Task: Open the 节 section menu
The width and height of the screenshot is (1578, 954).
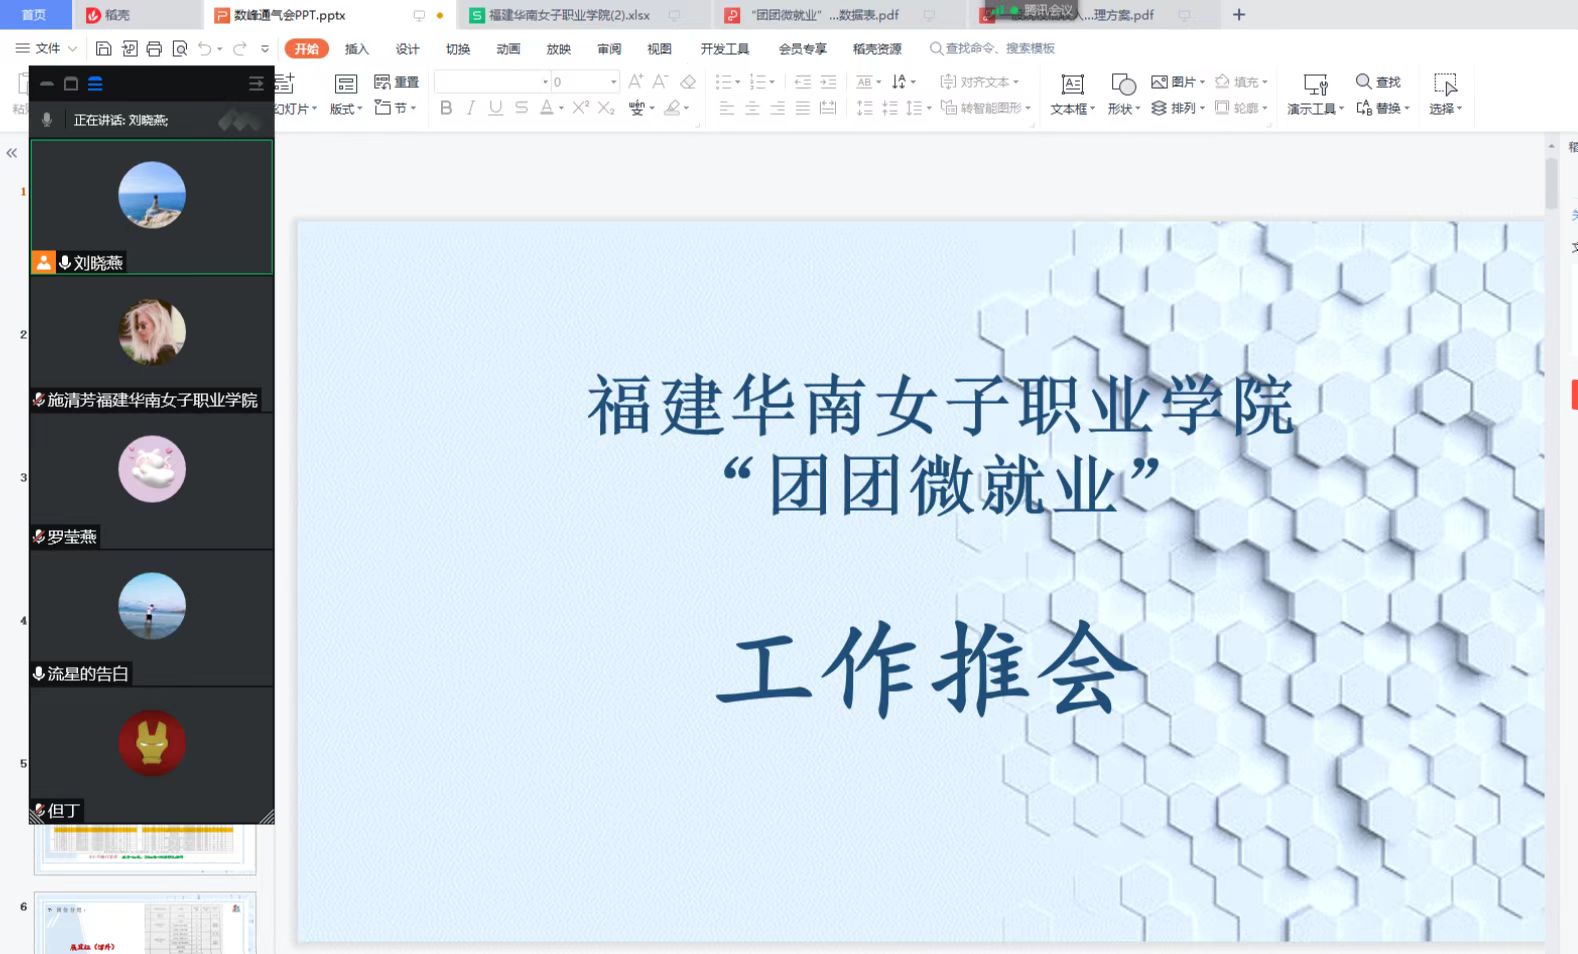Action: coord(395,108)
